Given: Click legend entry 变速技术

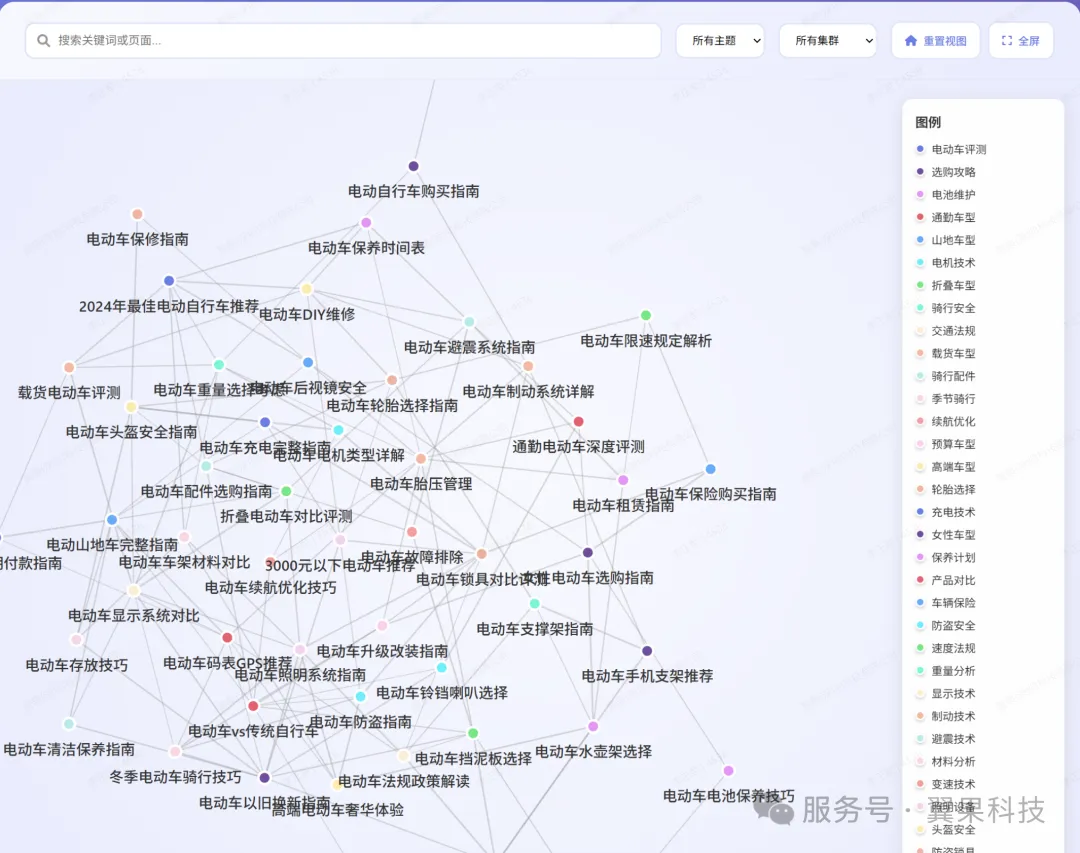Looking at the screenshot, I should pos(946,784).
